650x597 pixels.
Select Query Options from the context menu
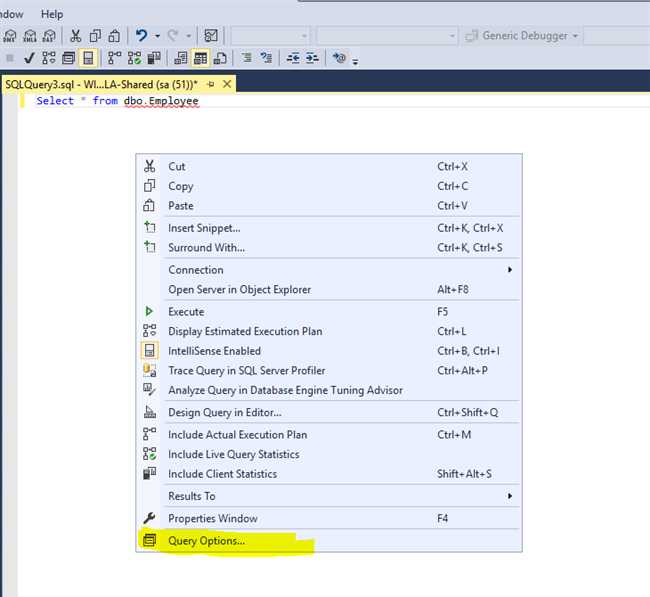point(206,541)
